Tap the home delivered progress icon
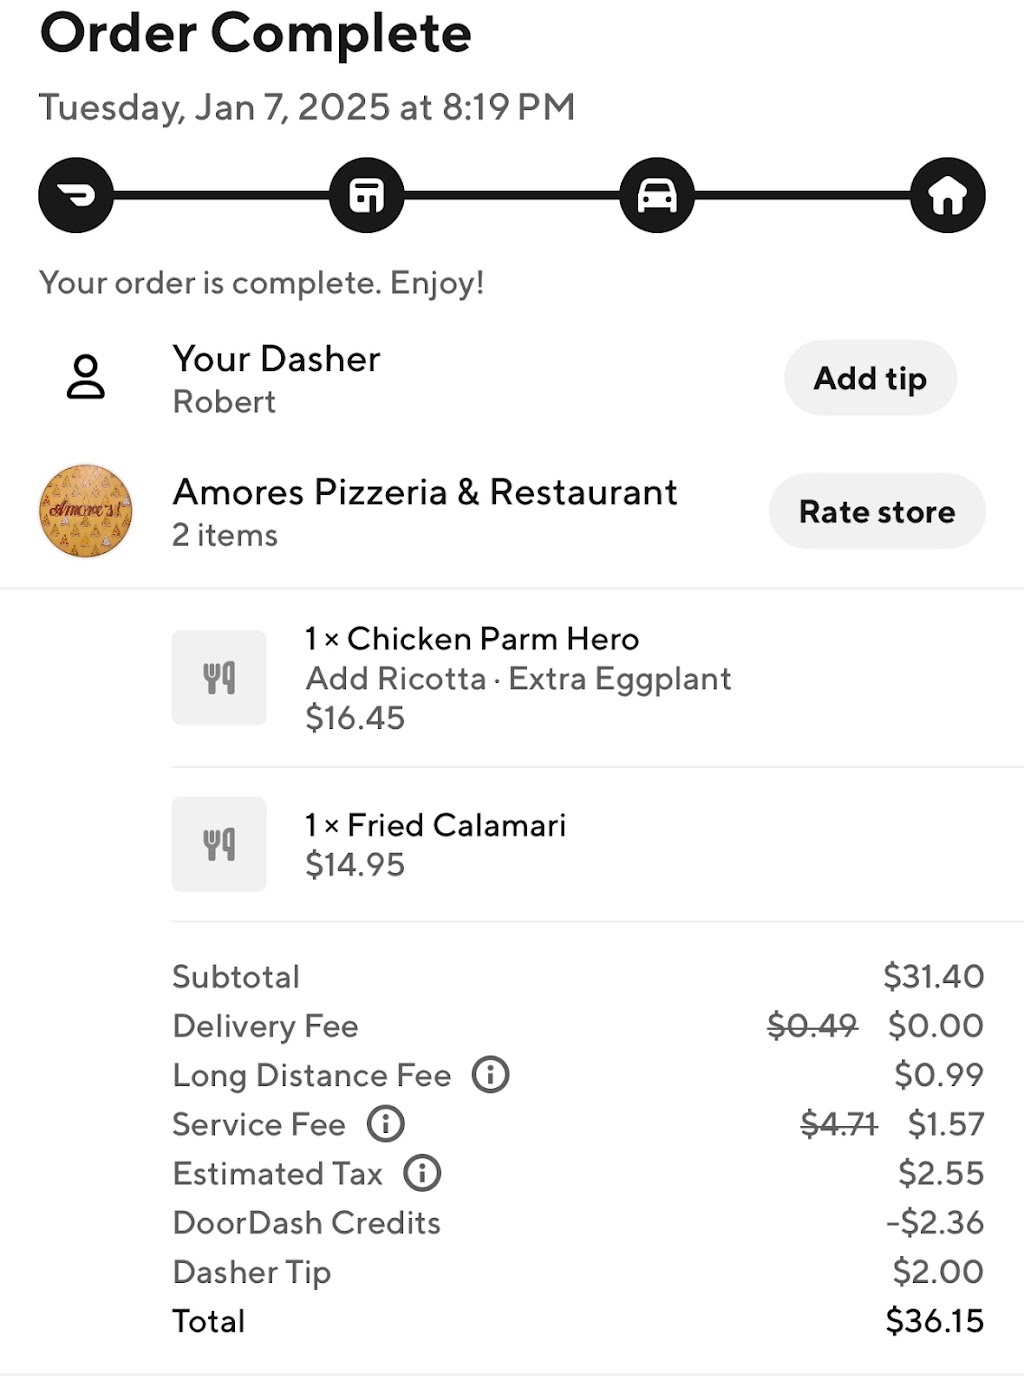The height and width of the screenshot is (1387, 1024). coord(948,195)
